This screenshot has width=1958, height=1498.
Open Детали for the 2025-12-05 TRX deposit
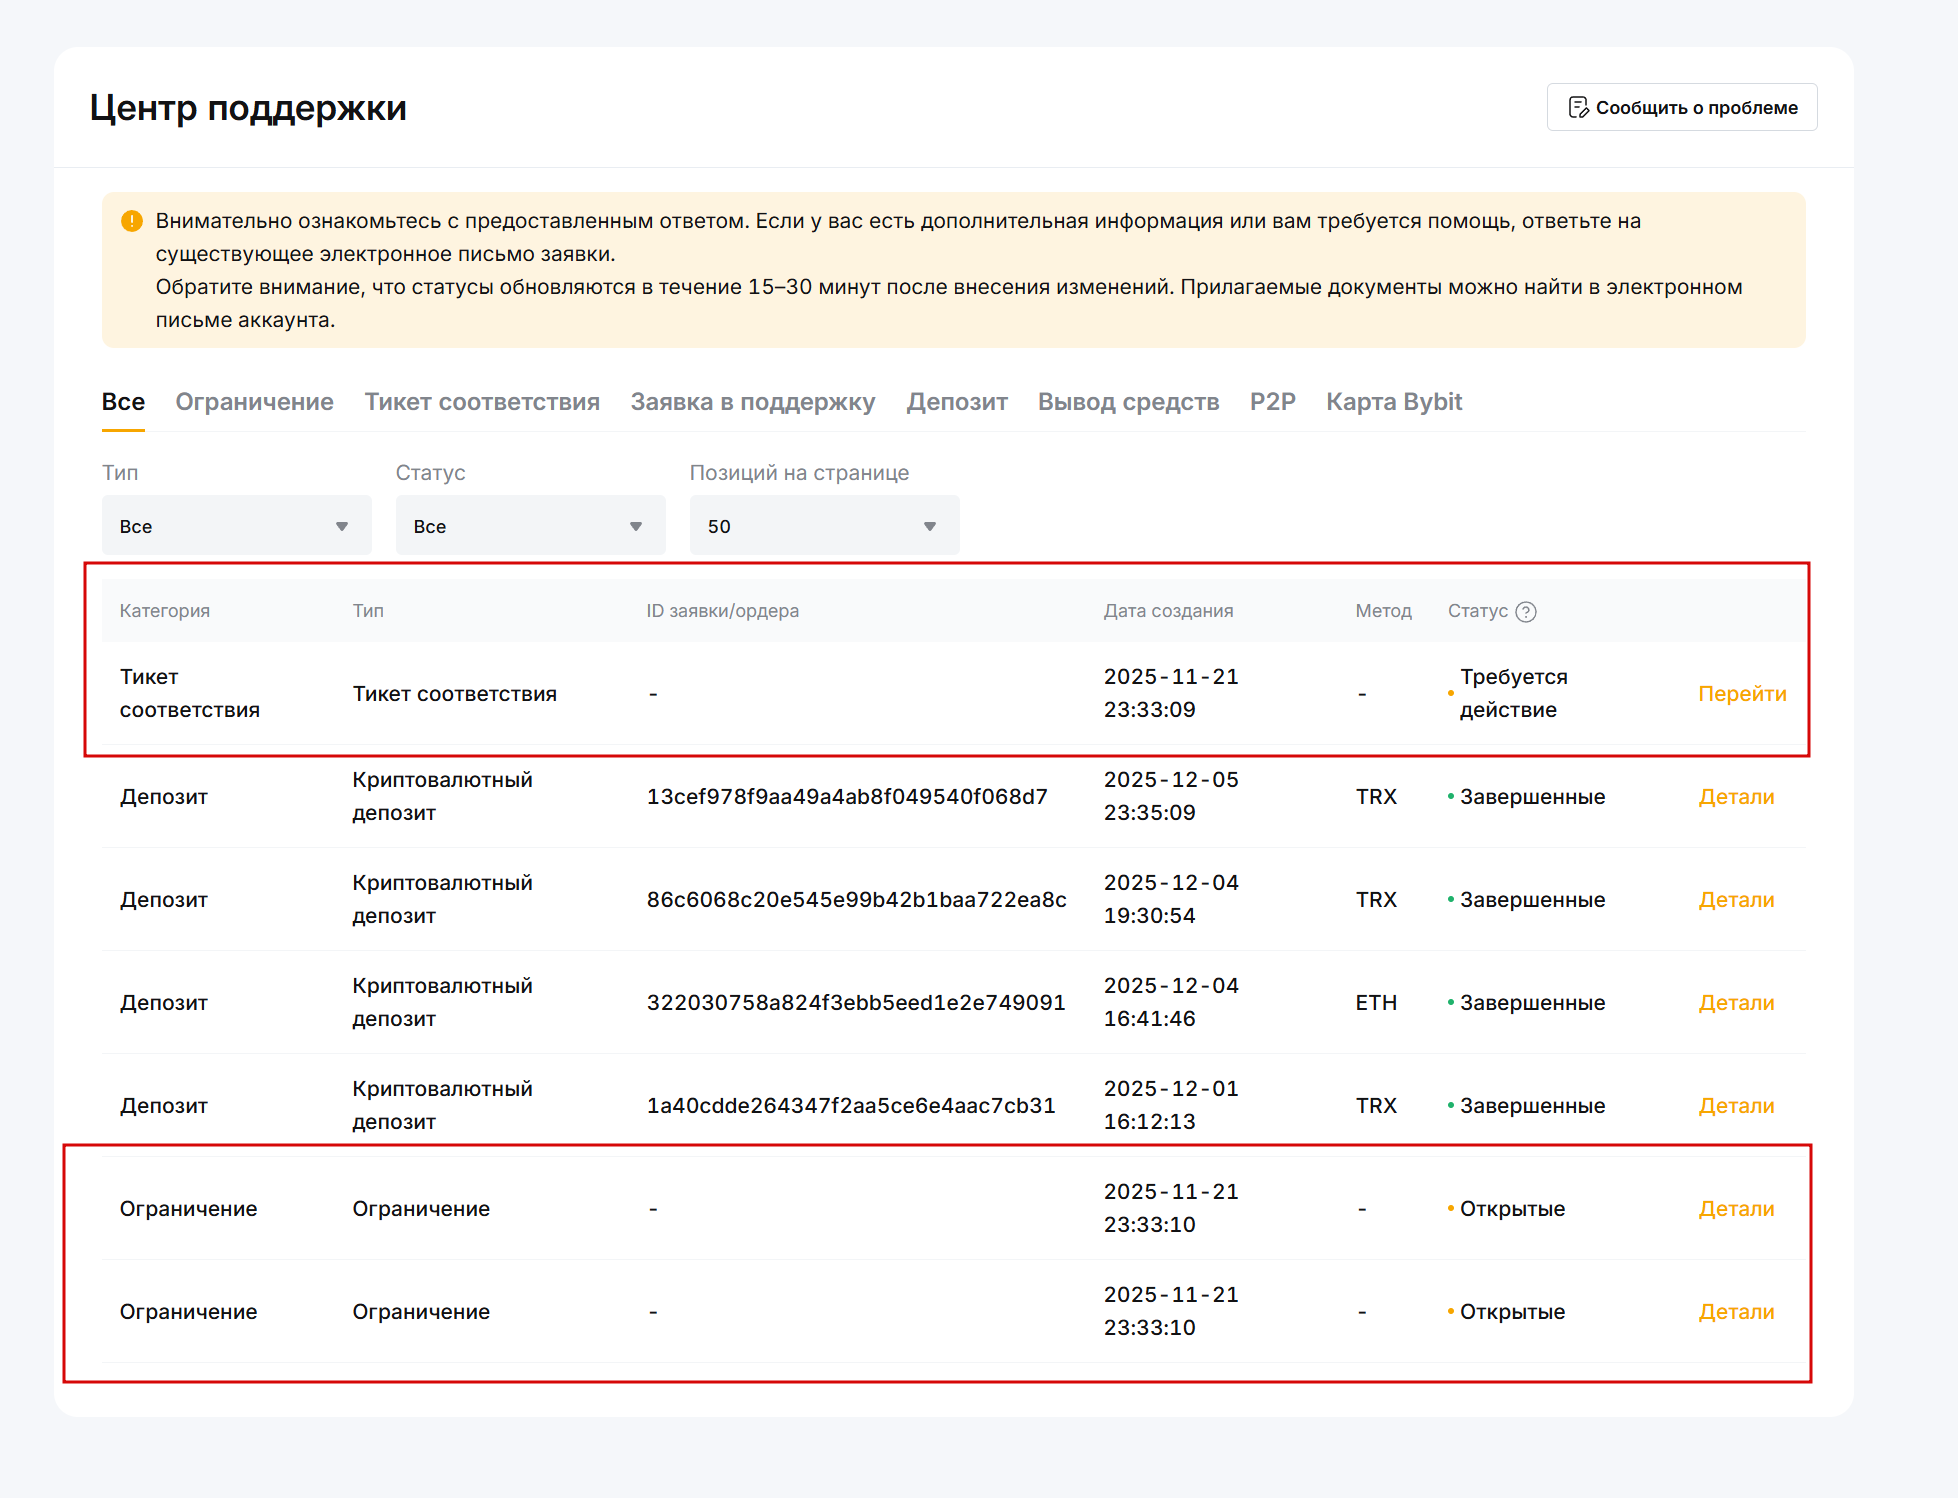pyautogui.click(x=1735, y=797)
